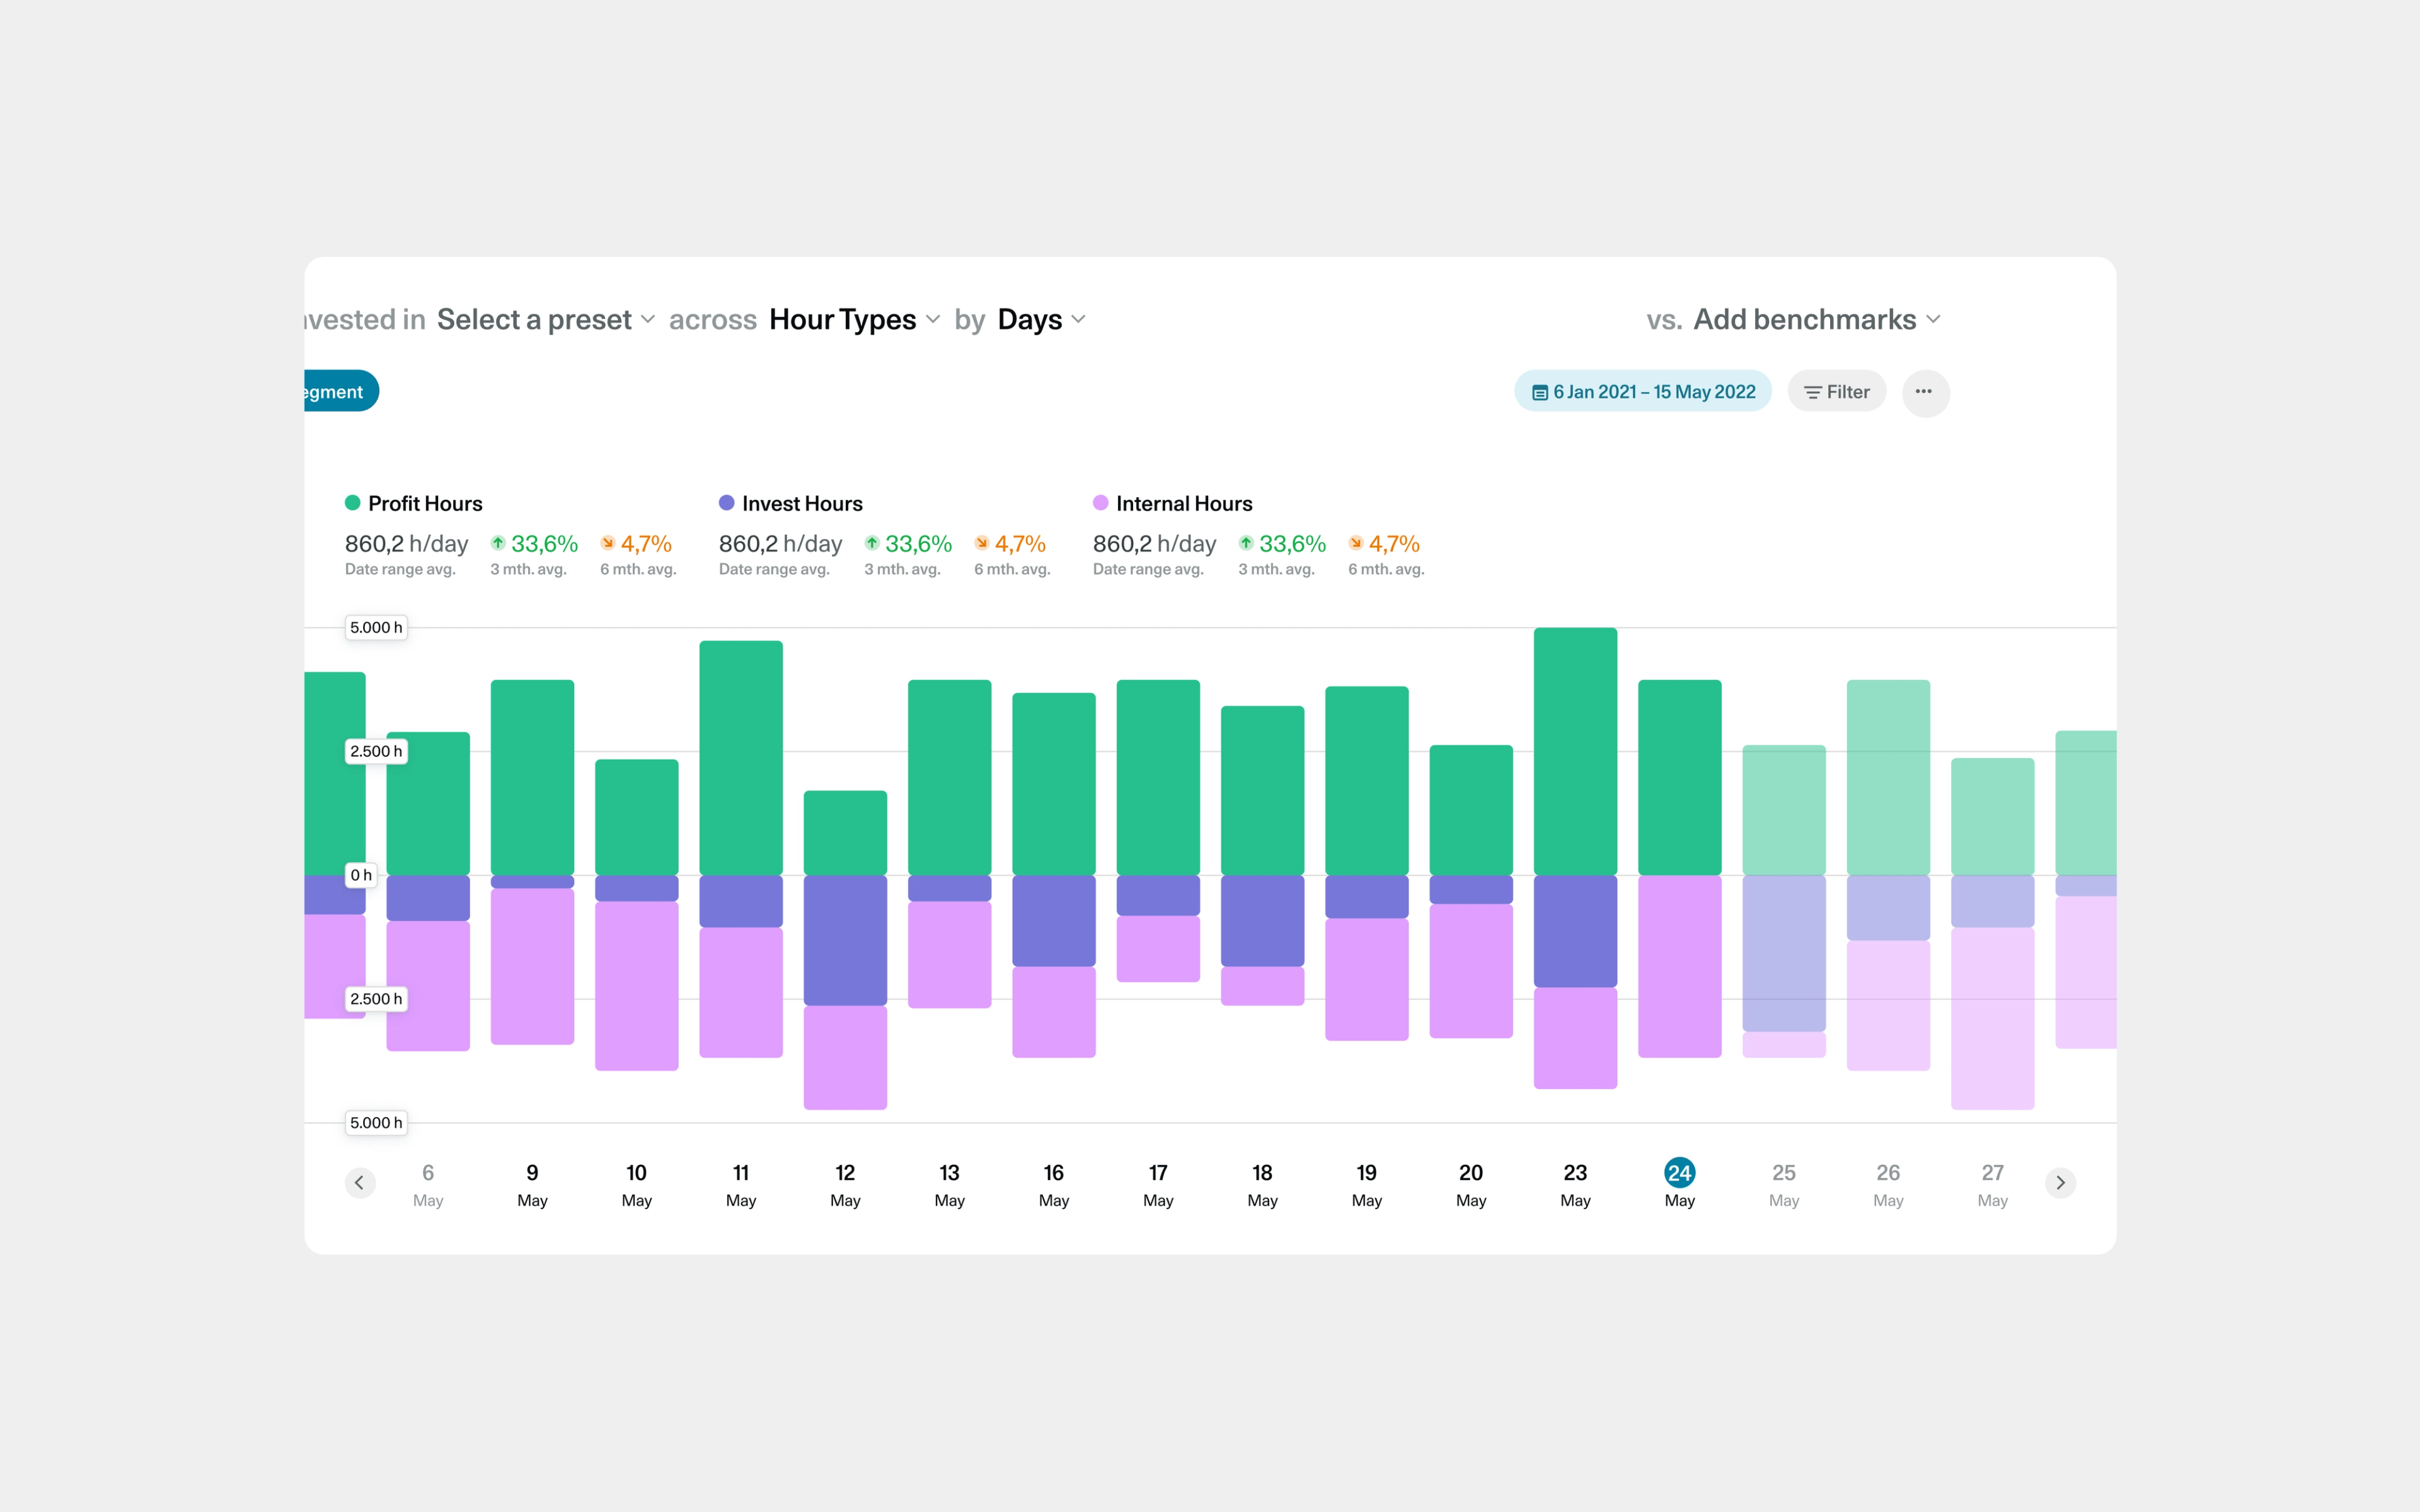Select 12 May on the date axis
Viewport: 2420px width, 1512px height.
click(845, 1185)
